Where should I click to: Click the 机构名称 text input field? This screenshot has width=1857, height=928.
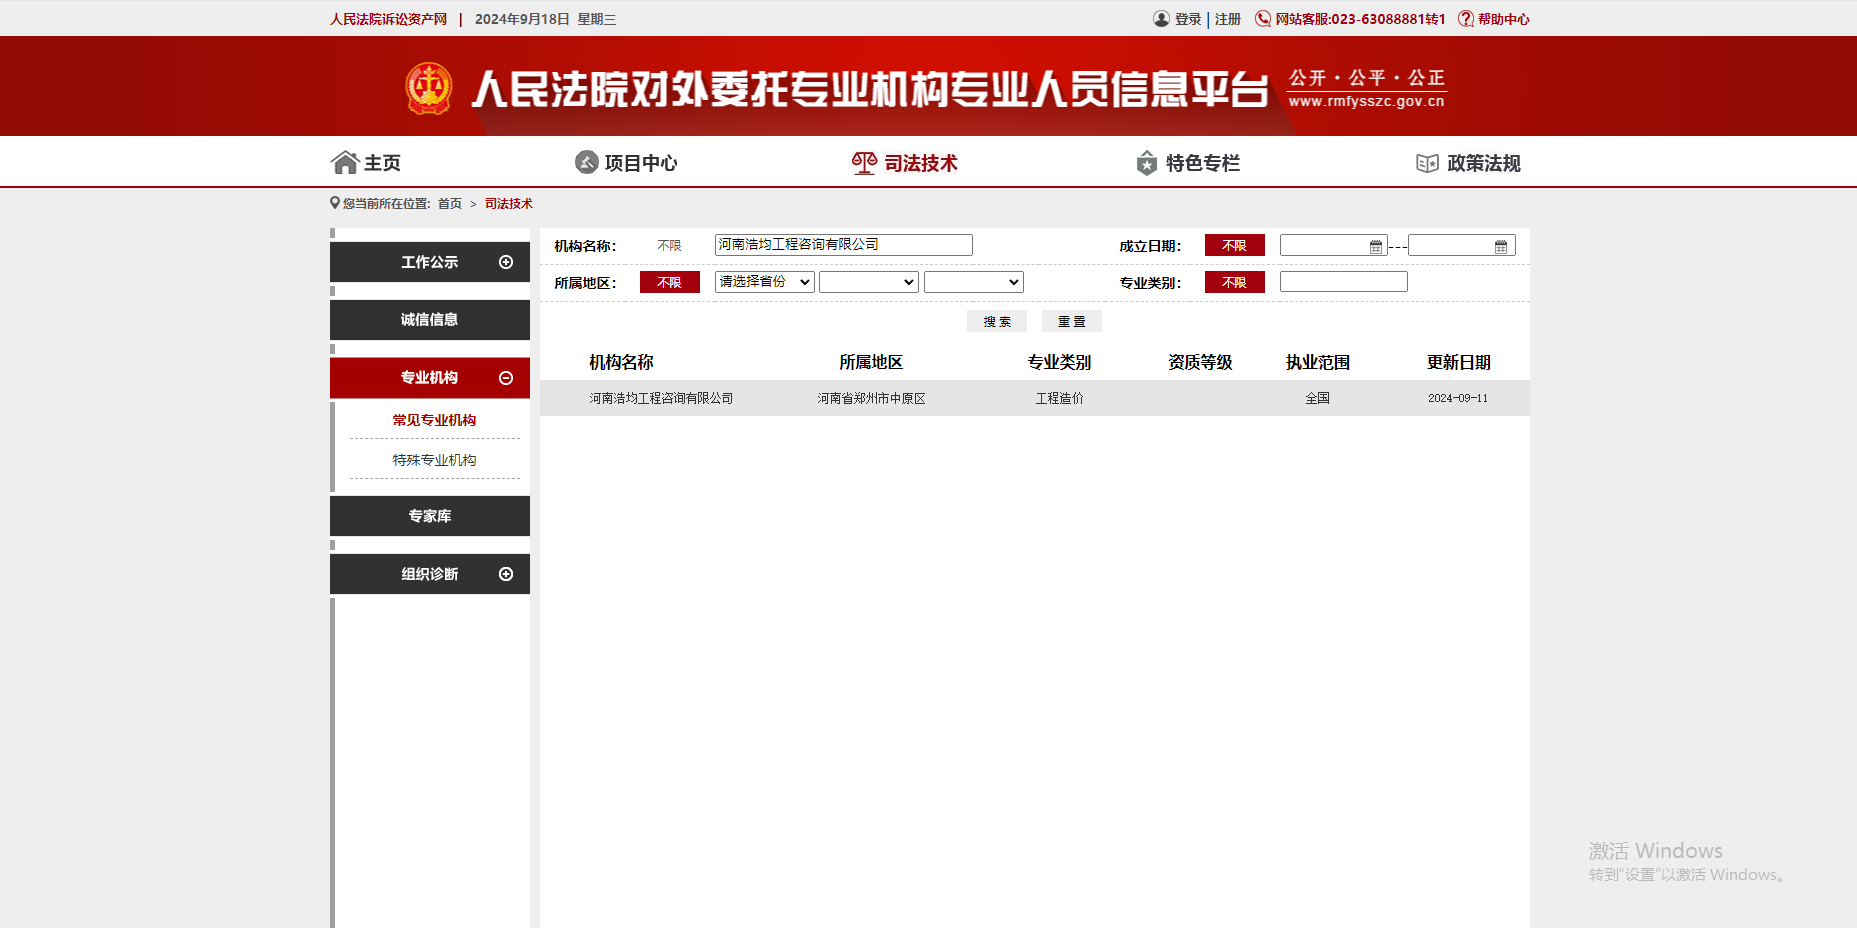(x=843, y=244)
